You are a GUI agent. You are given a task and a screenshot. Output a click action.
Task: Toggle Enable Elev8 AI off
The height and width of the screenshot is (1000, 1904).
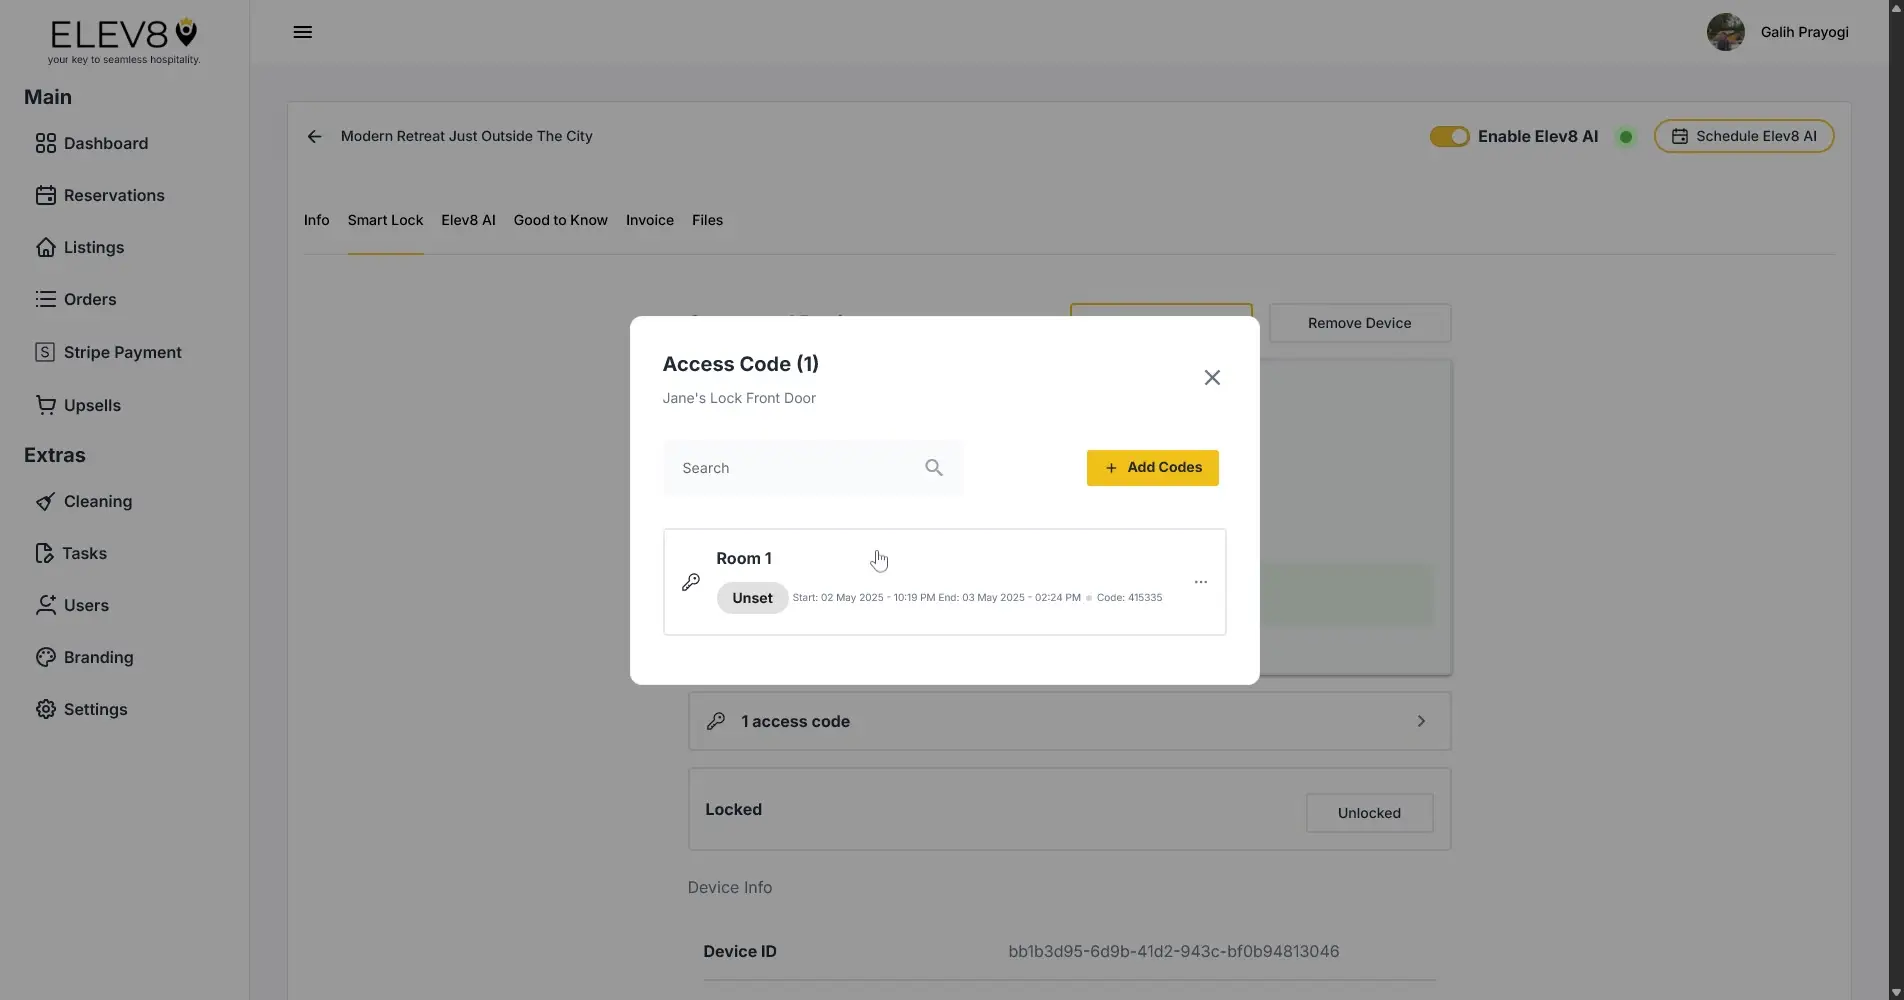1449,136
